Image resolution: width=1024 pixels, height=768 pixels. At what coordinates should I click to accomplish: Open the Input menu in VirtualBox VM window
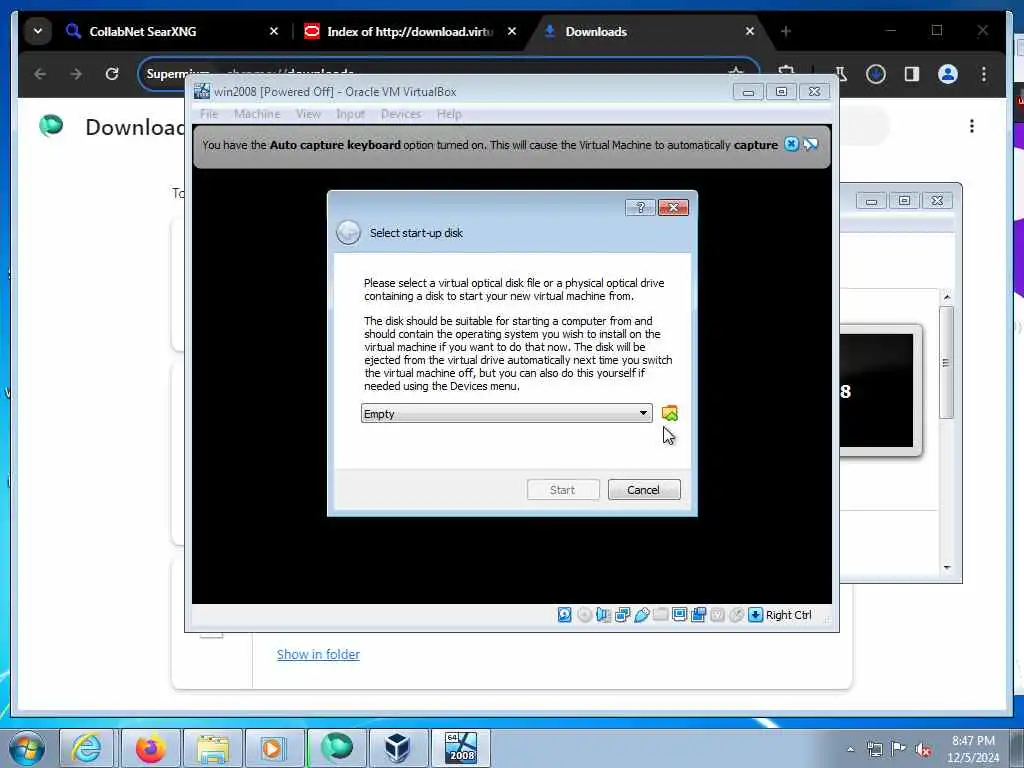[350, 114]
